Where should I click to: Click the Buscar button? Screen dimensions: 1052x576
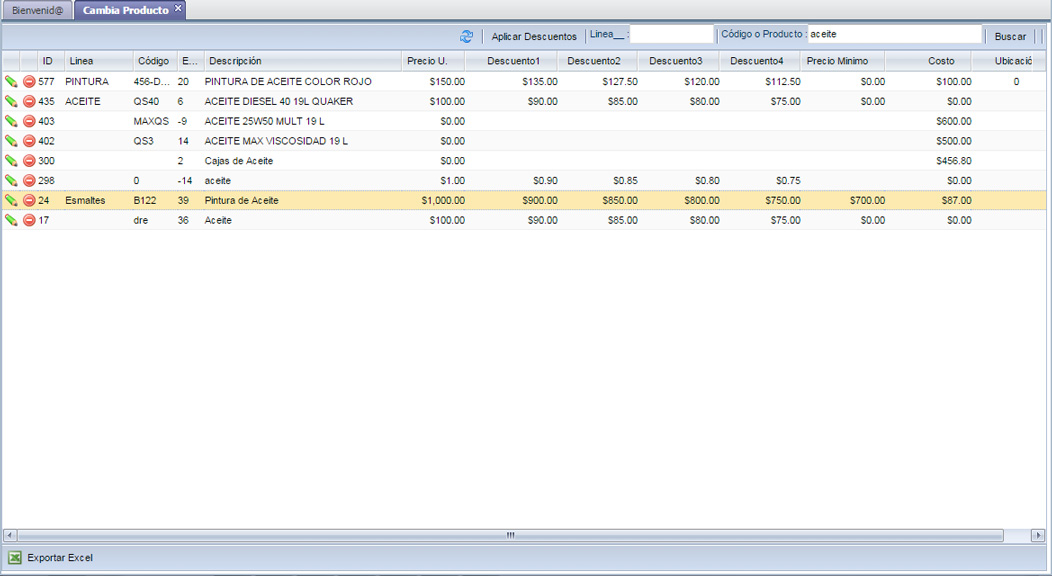(x=1010, y=36)
